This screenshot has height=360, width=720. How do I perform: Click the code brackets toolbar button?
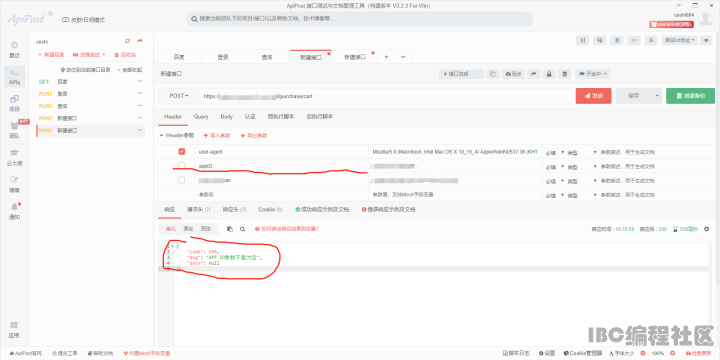pyautogui.click(x=634, y=40)
